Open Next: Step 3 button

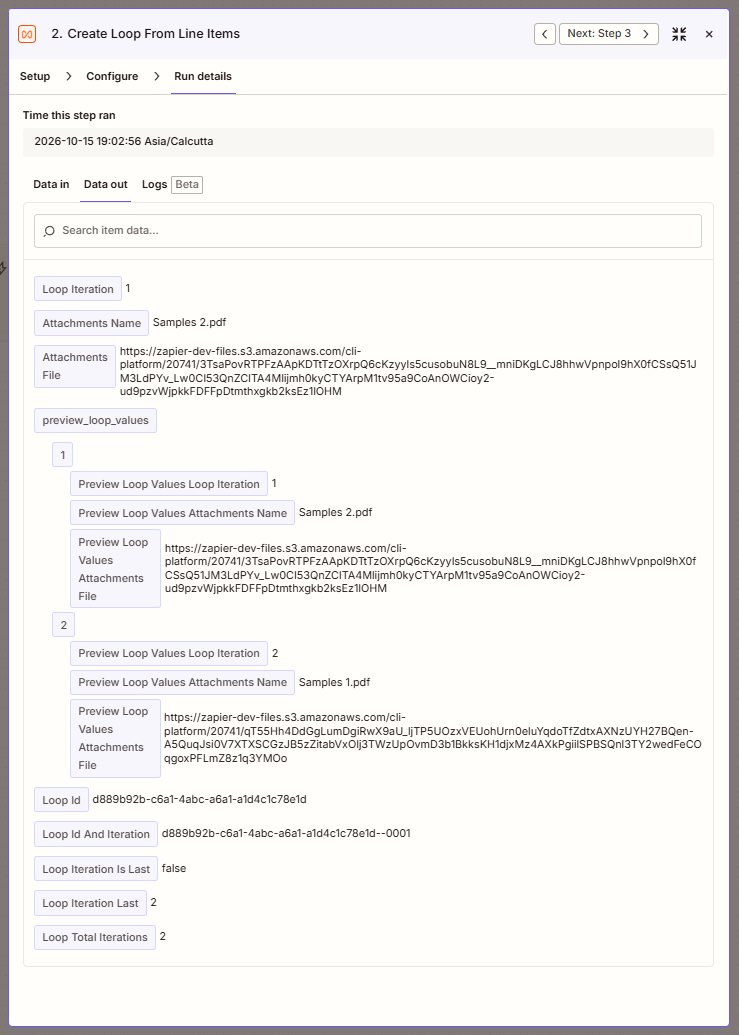608,34
